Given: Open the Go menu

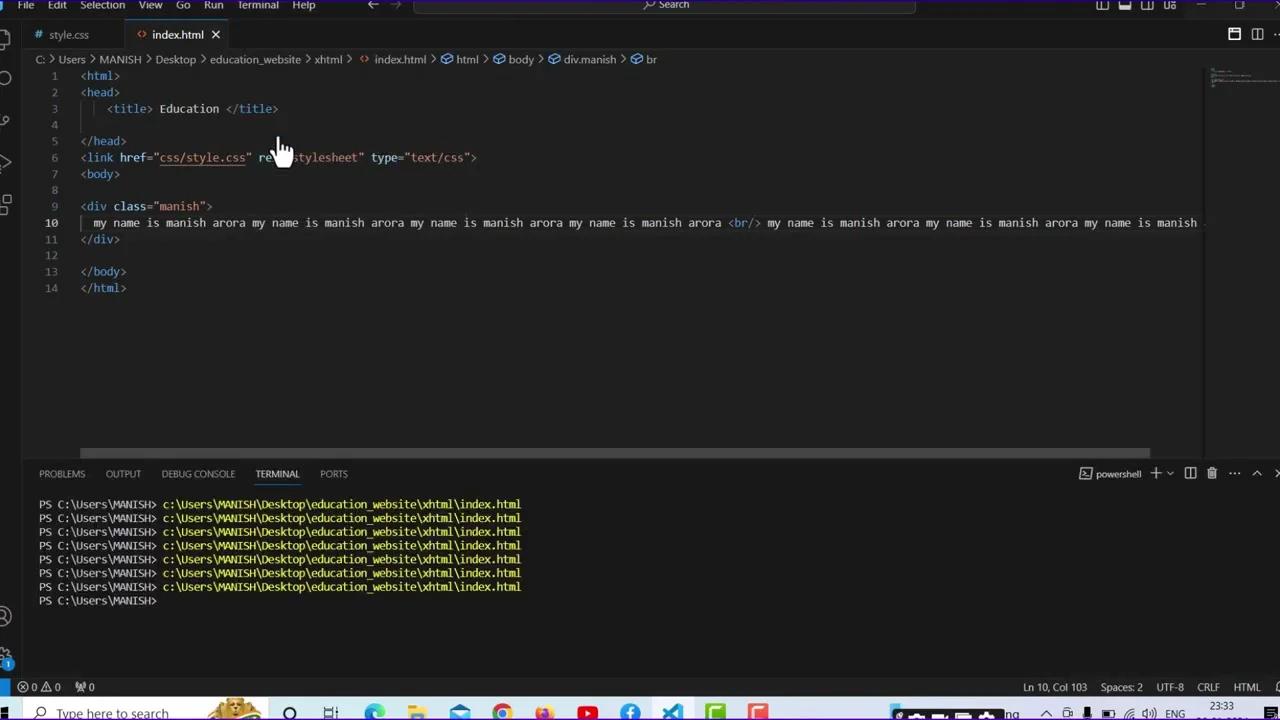Looking at the screenshot, I should click(183, 5).
